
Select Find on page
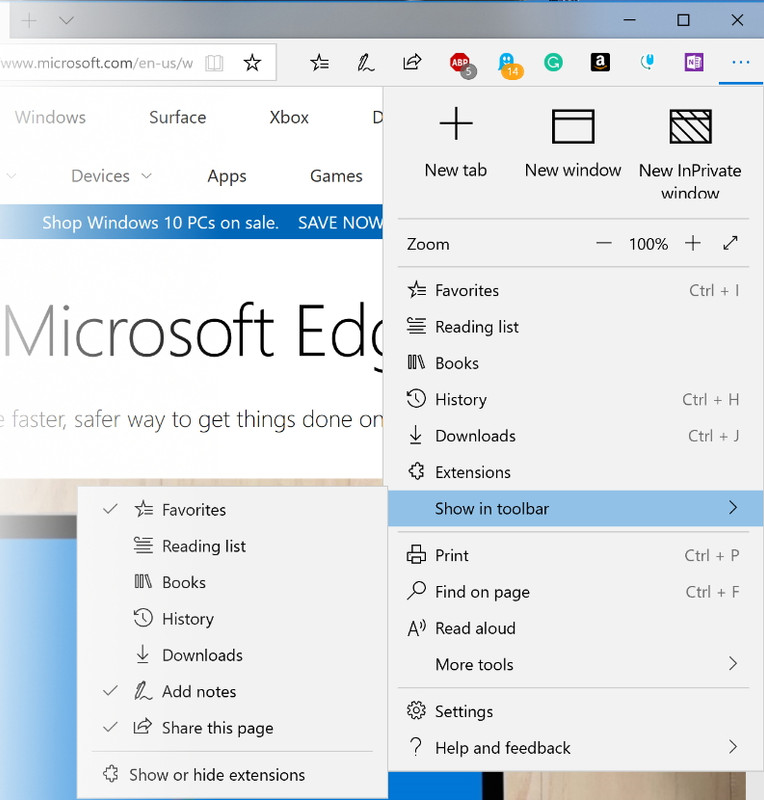coord(573,592)
